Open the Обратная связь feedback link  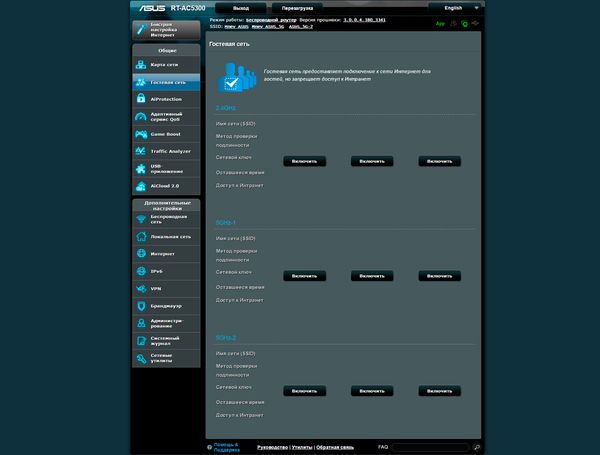click(335, 447)
